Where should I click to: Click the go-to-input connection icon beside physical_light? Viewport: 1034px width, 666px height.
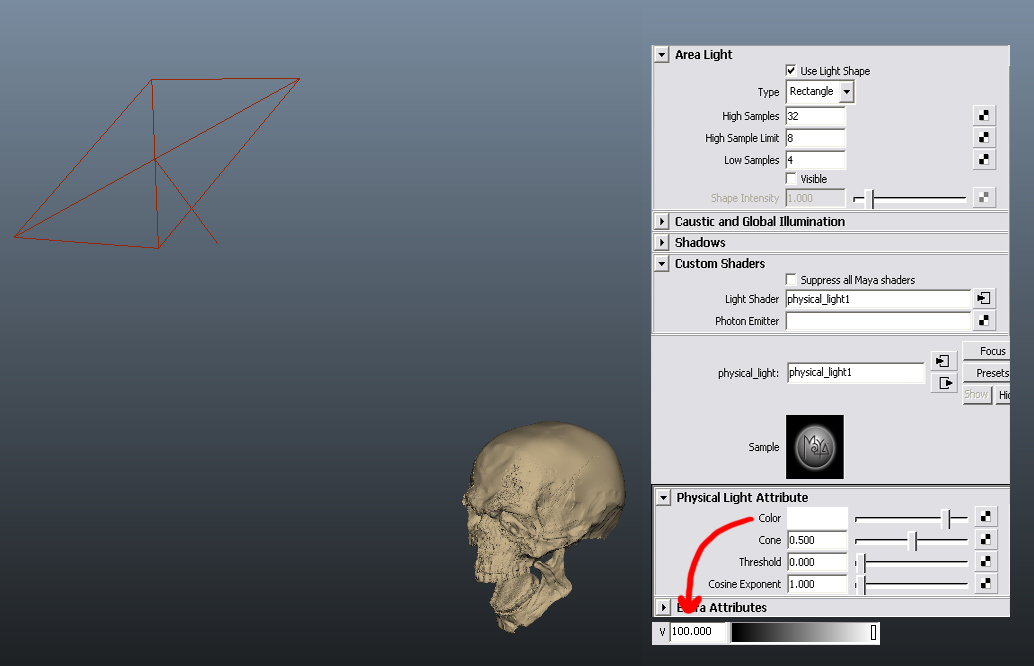[944, 361]
